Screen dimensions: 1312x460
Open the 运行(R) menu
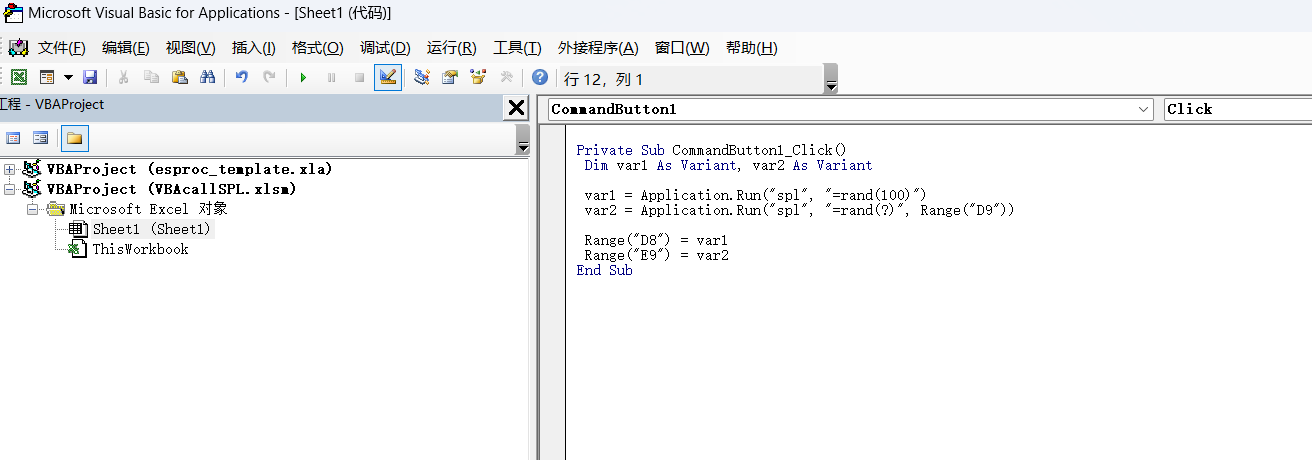[451, 48]
